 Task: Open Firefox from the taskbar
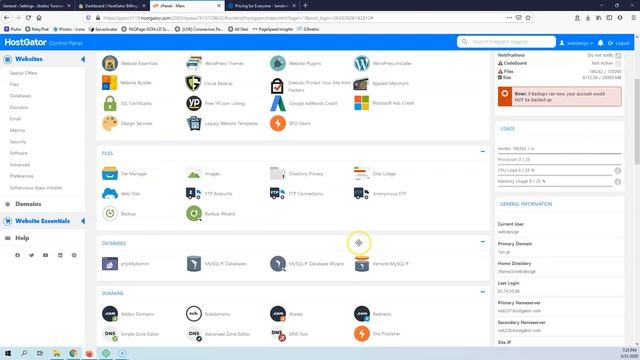tap(89, 353)
